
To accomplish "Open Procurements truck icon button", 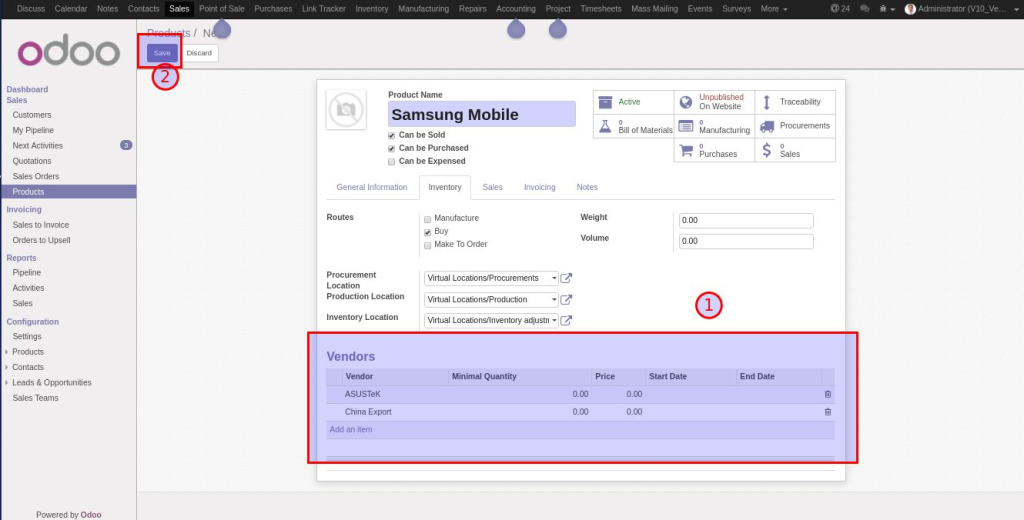I will 767,127.
